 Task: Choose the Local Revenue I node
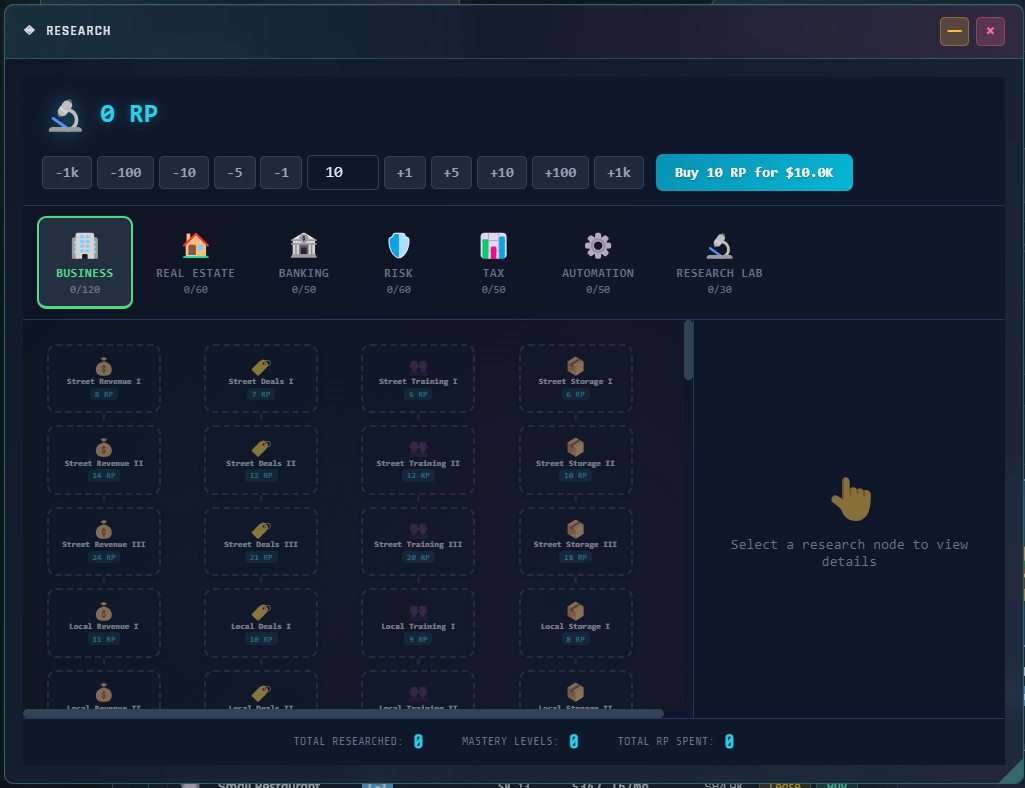104,624
